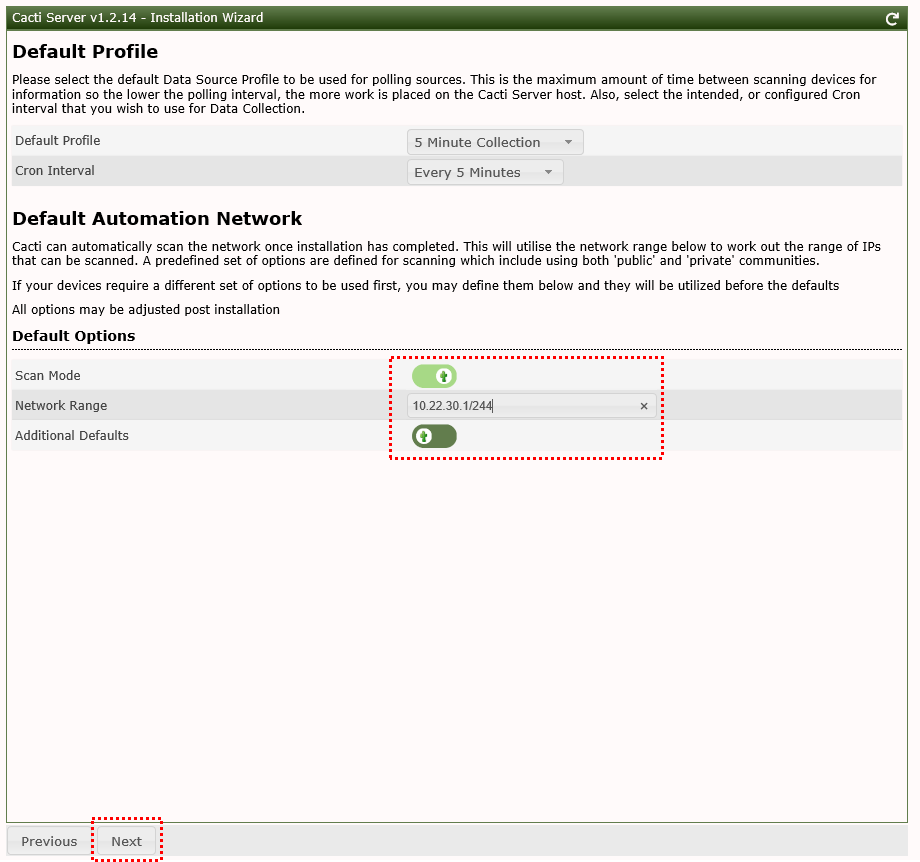The width and height of the screenshot is (920, 862).
Task: Click the 'Scan Mode' label
Action: pos(48,376)
